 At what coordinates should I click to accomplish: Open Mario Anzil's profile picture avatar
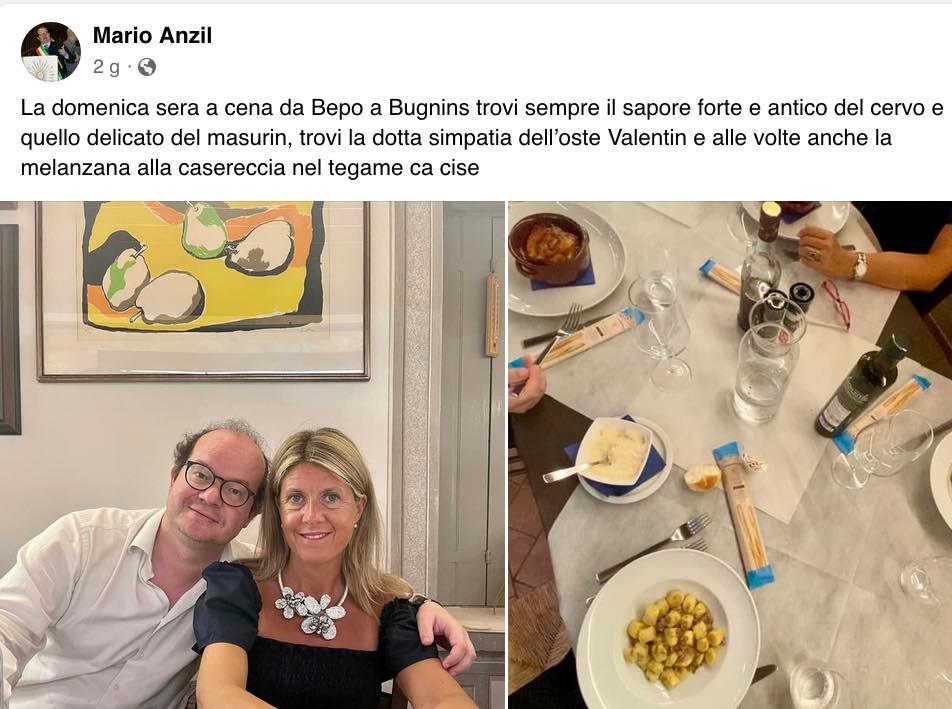pyautogui.click(x=50, y=52)
